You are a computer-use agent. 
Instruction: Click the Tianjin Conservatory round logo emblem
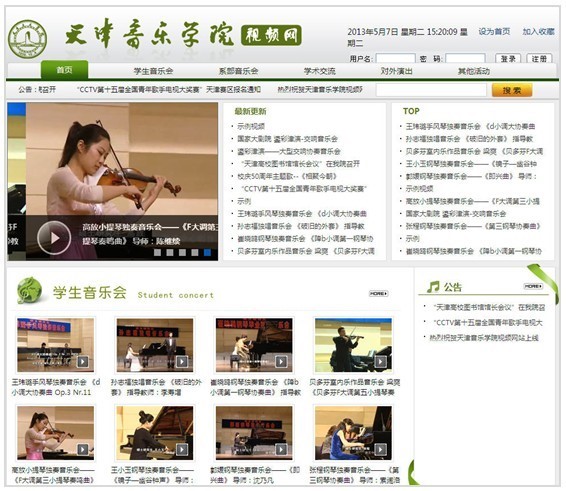click(27, 39)
